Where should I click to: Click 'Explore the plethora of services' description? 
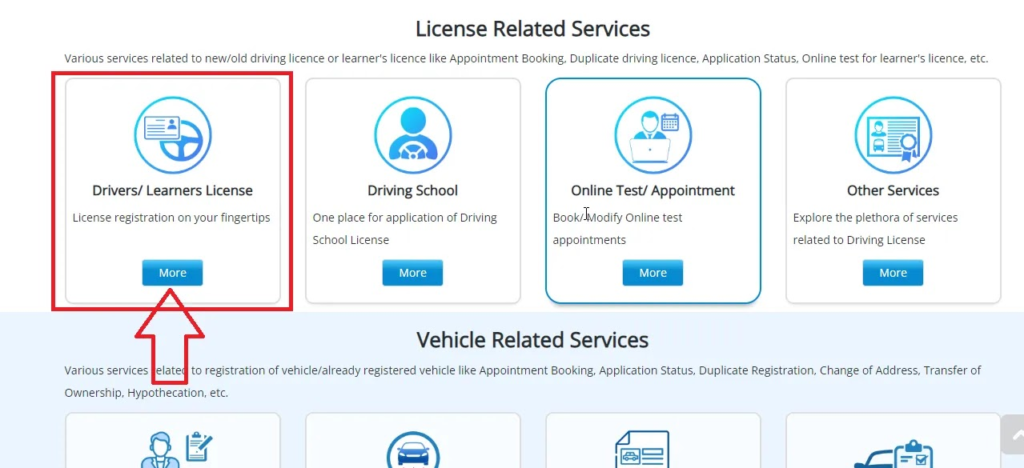pyautogui.click(x=876, y=228)
